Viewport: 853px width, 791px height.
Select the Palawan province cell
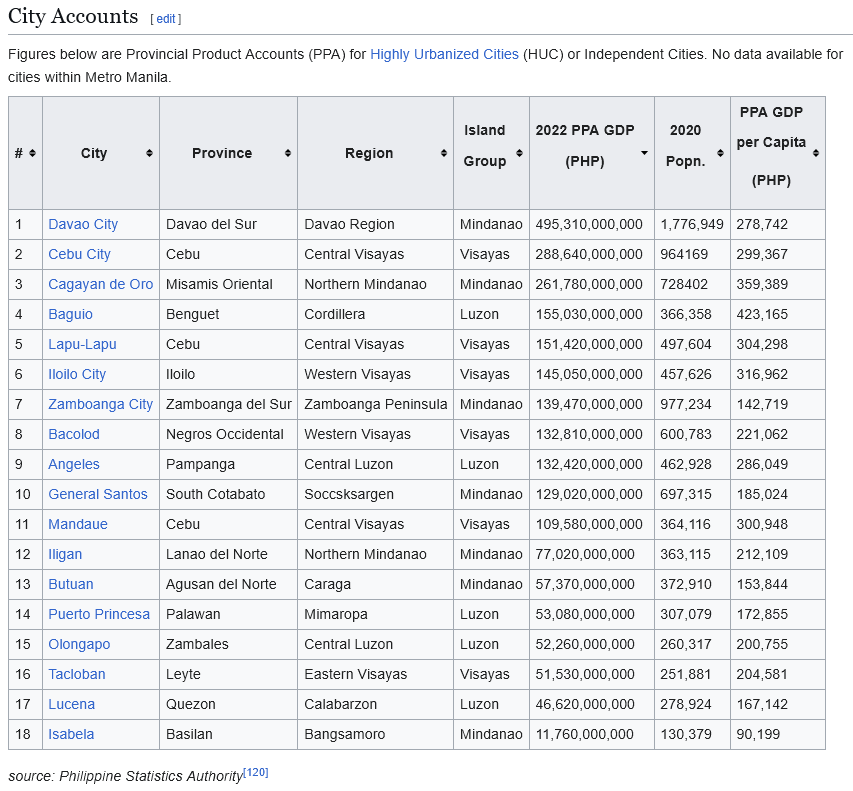tap(228, 614)
